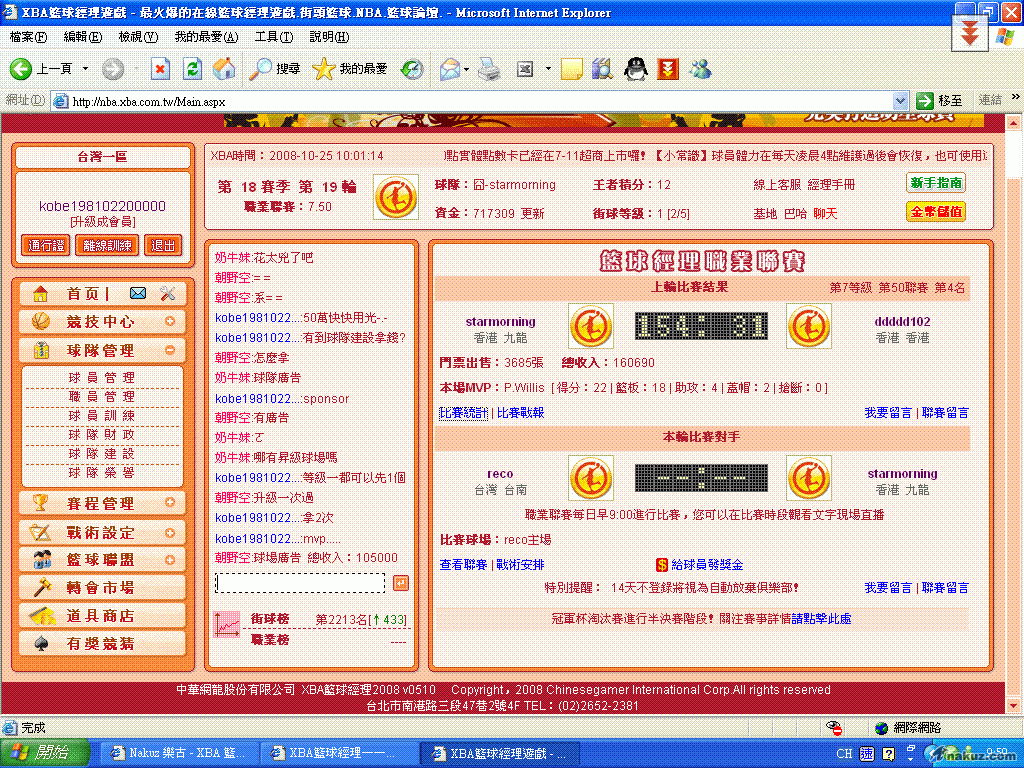Click the 請點擊此處 link

click(821, 618)
